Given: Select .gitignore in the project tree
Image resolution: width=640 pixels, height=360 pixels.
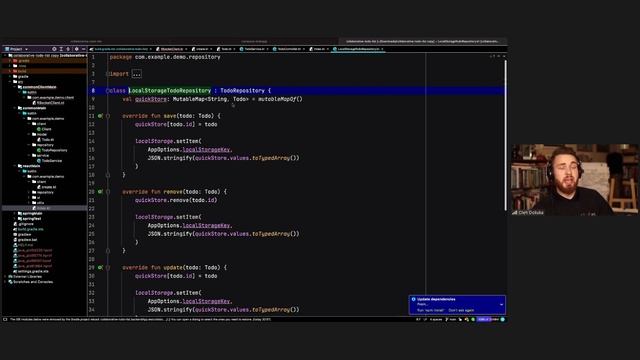Looking at the screenshot, I should coord(26,224).
